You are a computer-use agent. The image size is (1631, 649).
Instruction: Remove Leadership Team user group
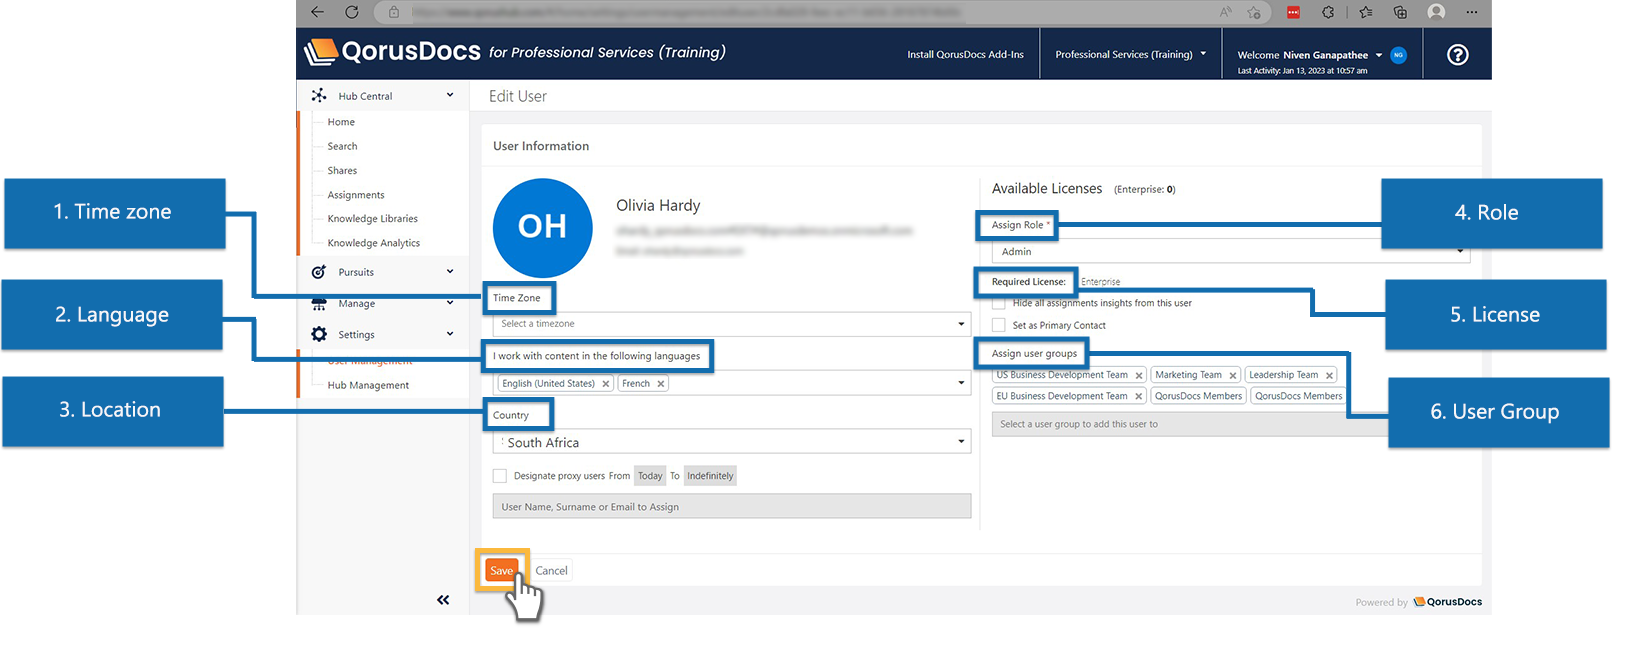pos(1329,376)
